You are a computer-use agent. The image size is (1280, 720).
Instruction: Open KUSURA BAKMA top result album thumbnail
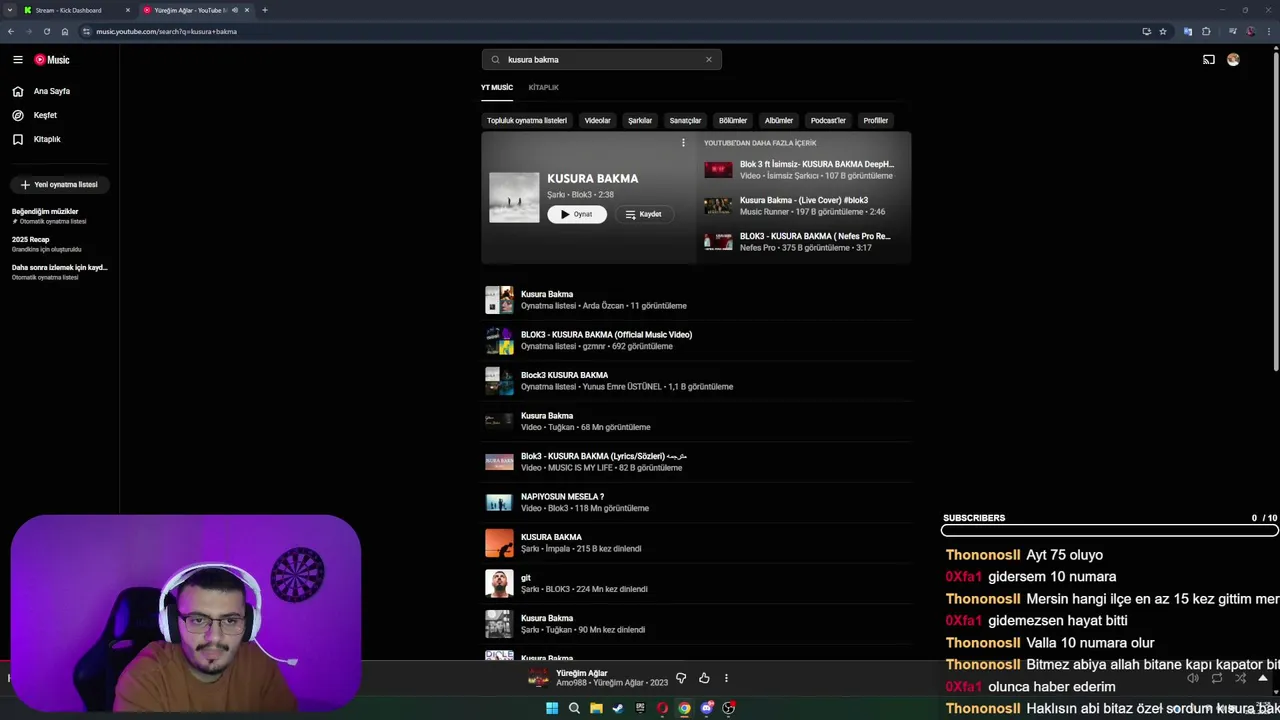coord(514,197)
